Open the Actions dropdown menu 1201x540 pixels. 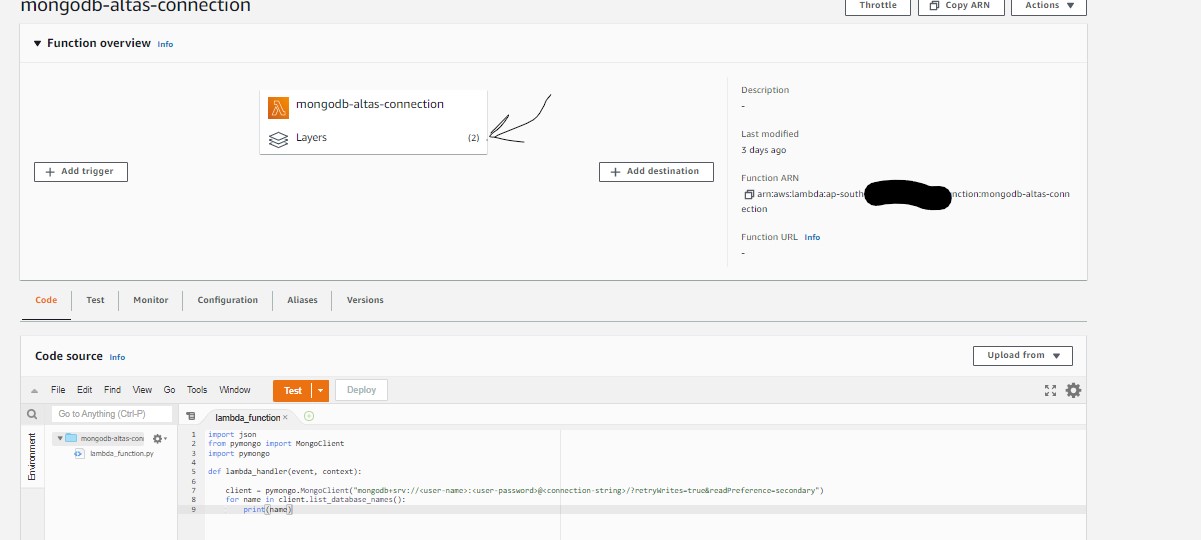1049,6
